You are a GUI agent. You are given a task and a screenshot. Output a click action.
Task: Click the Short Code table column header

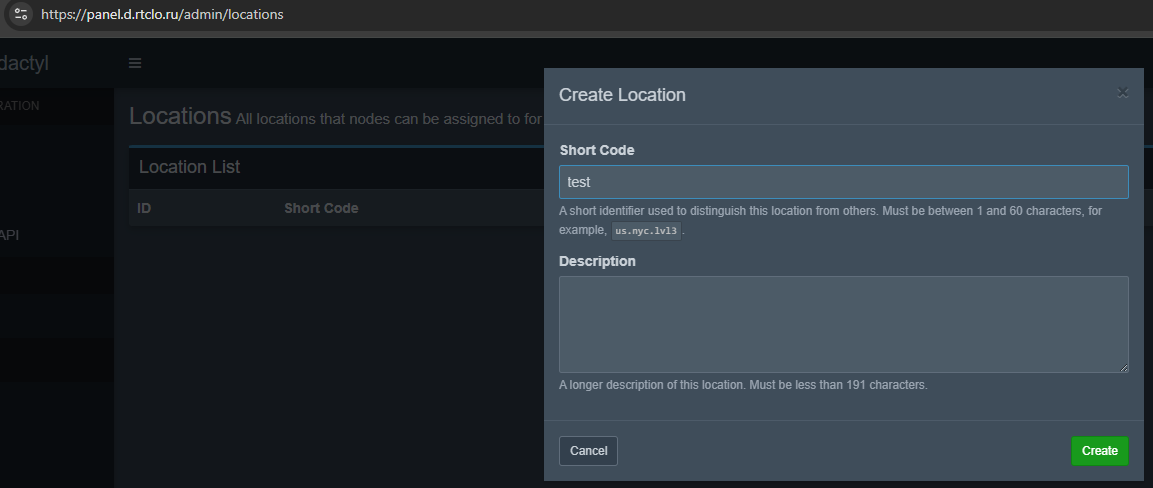(321, 208)
